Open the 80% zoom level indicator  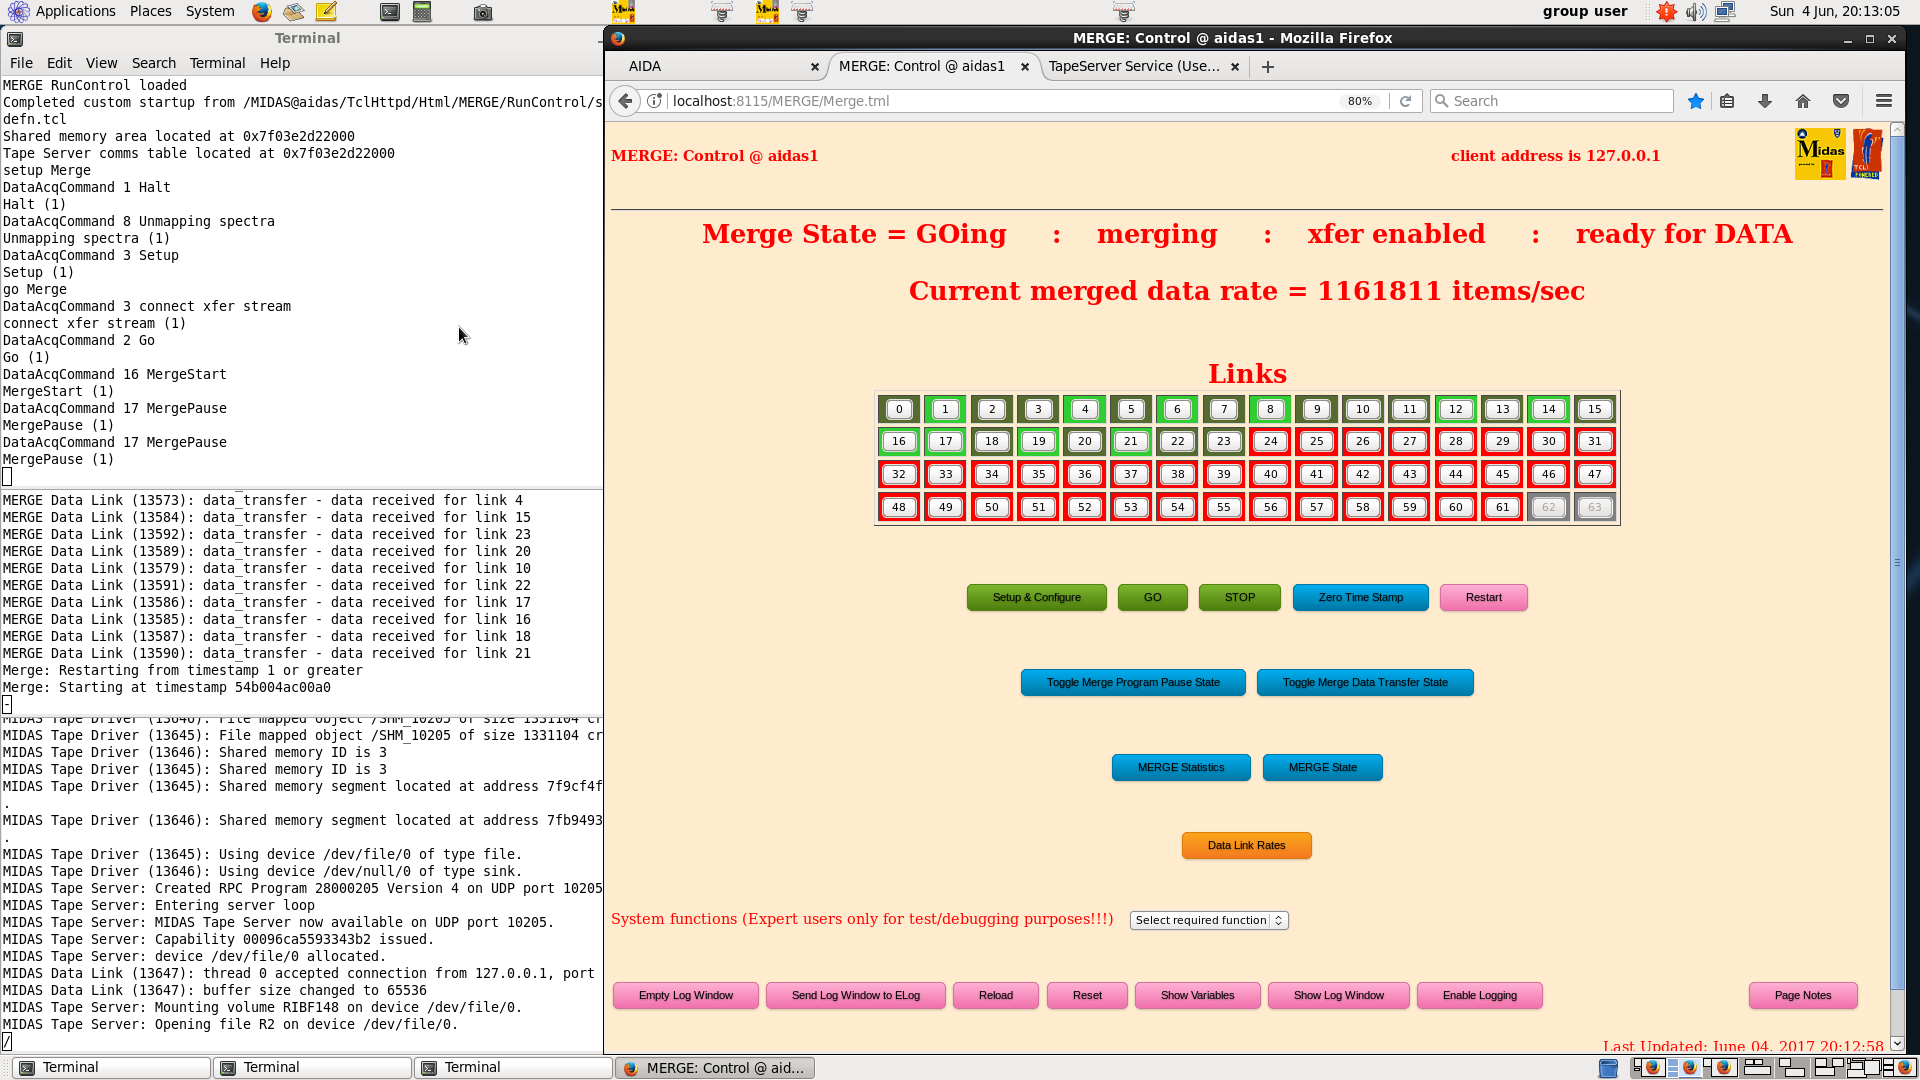[1359, 101]
